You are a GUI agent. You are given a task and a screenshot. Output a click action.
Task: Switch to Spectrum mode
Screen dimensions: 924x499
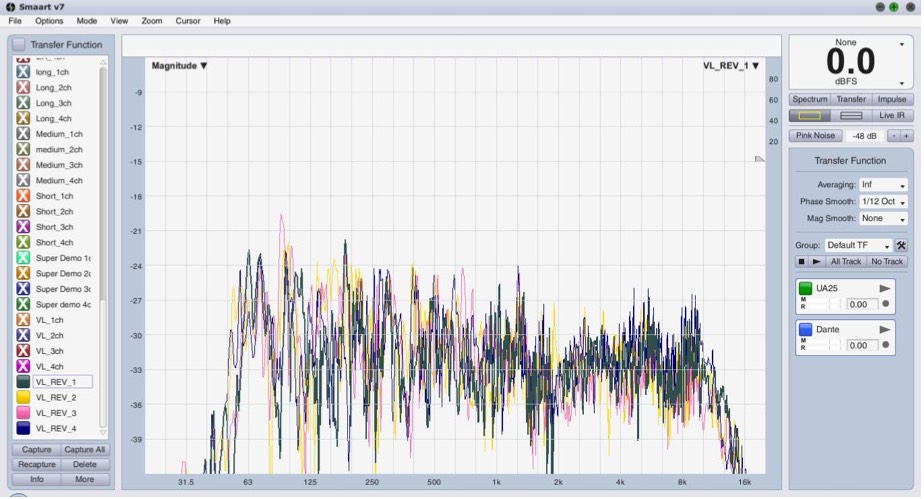[x=810, y=99]
